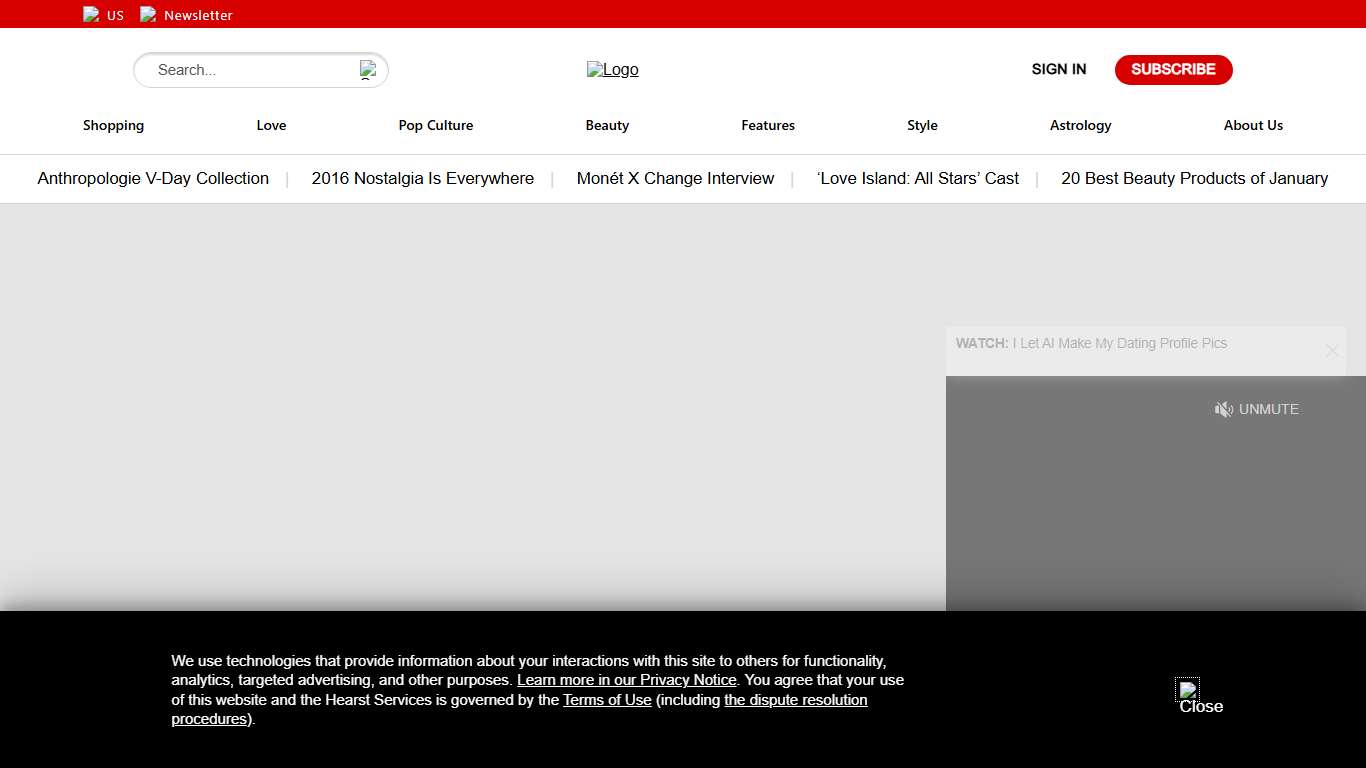Open the Shopping menu
The height and width of the screenshot is (768, 1366).
tap(113, 125)
